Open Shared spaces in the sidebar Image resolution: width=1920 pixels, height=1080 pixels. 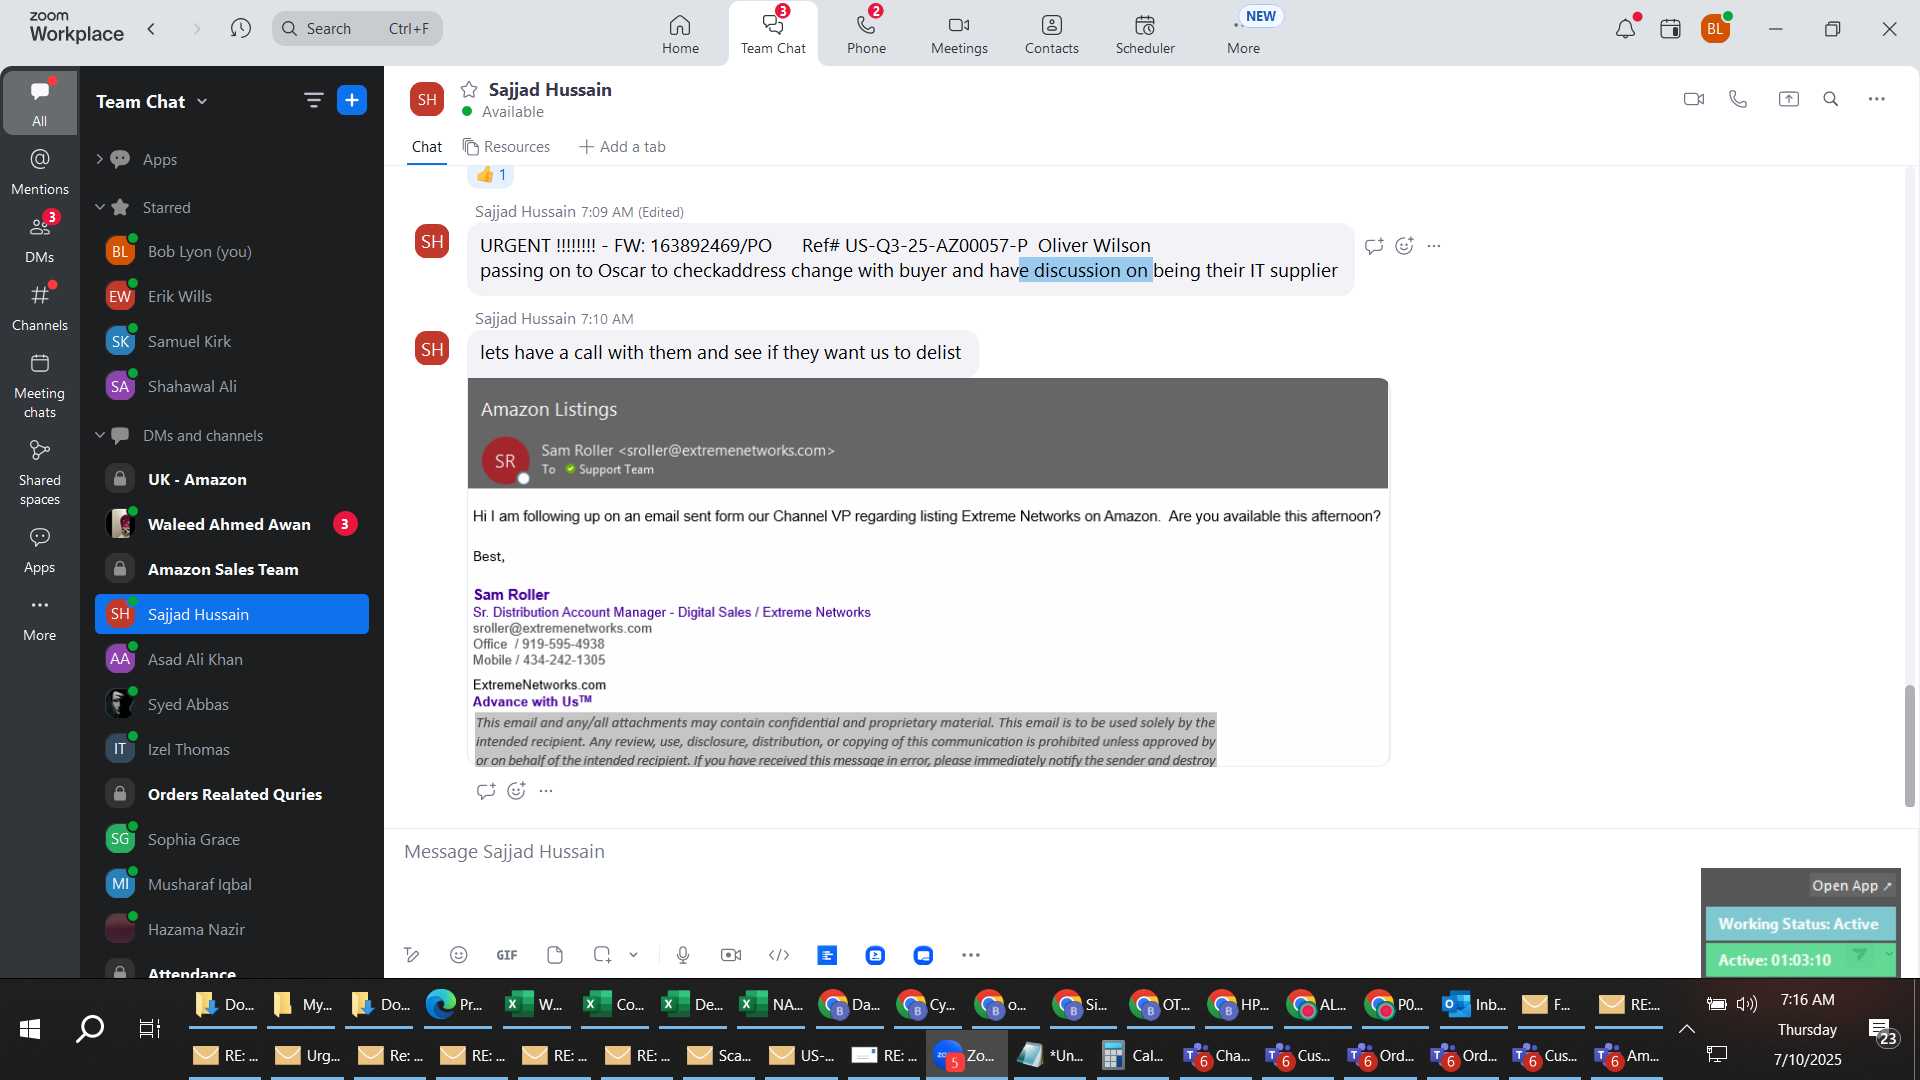pos(39,473)
